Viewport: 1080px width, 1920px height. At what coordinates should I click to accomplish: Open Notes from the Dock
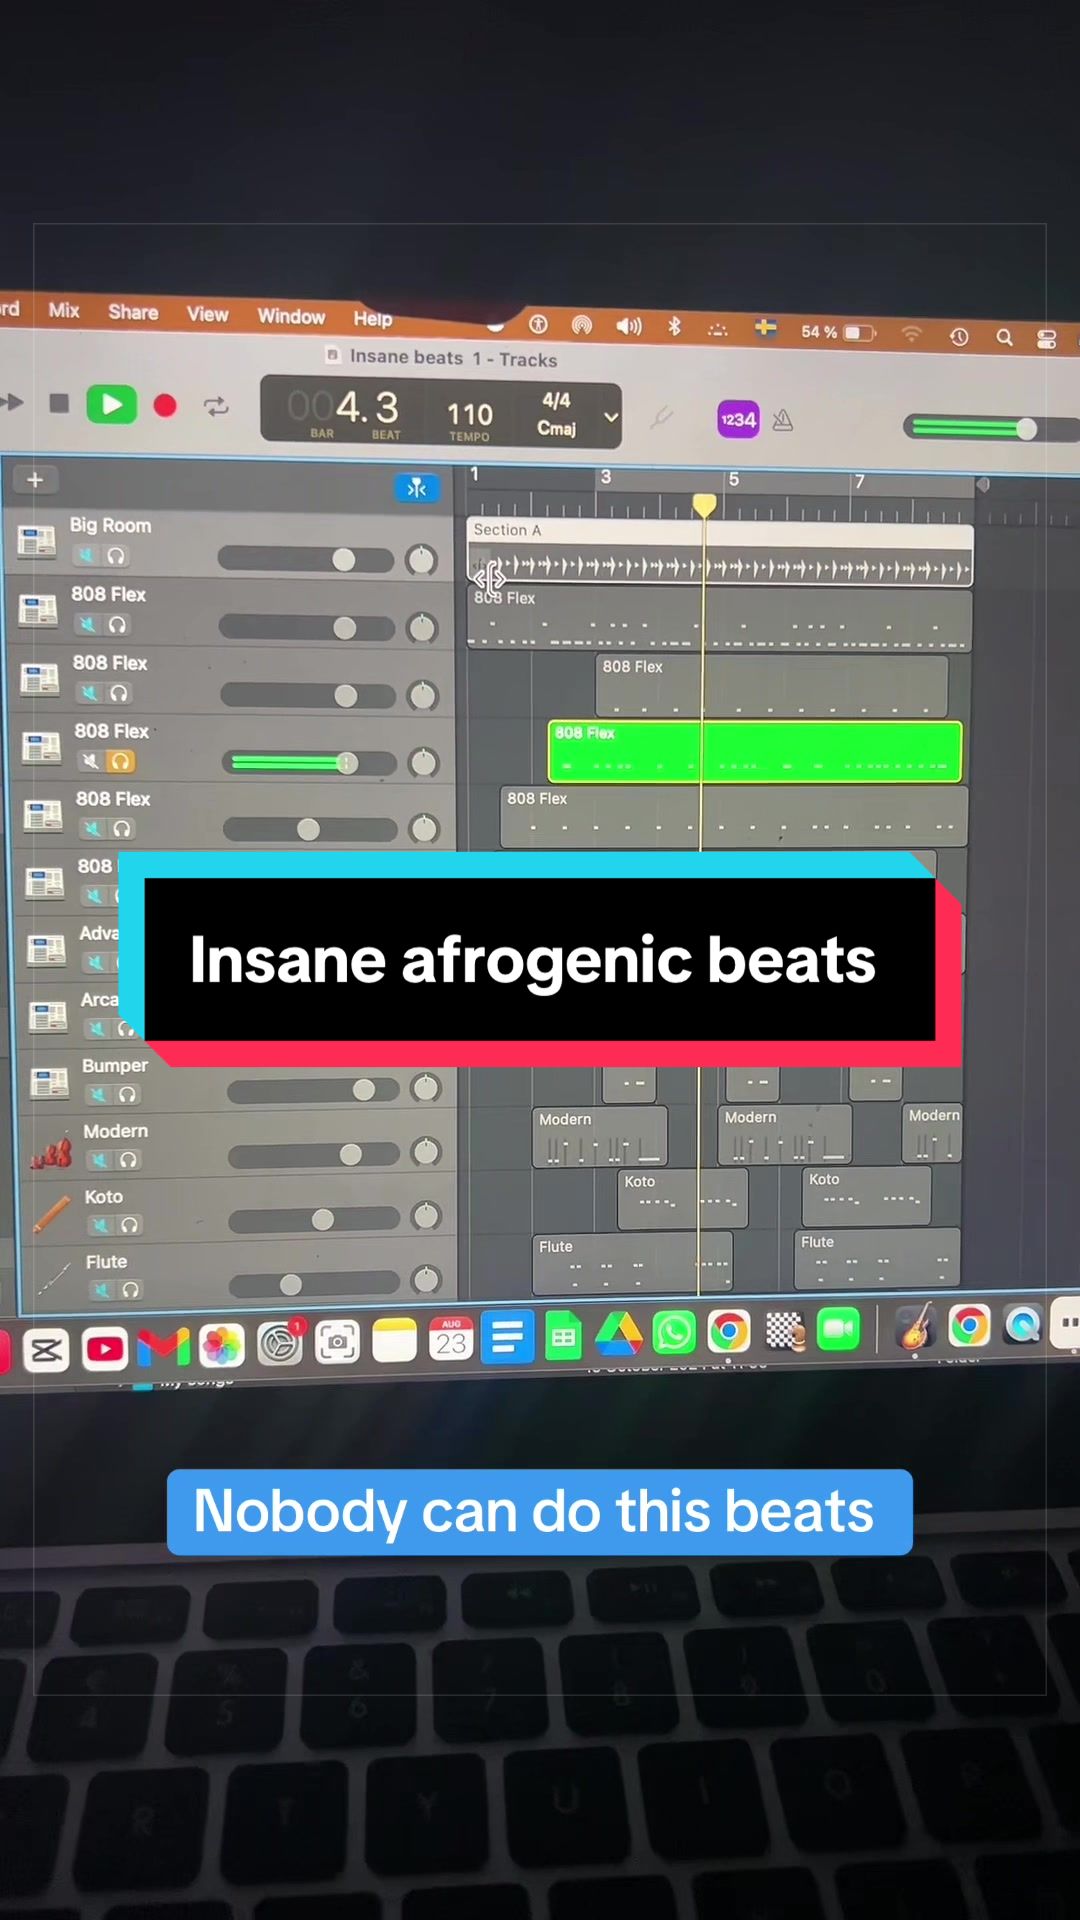tap(394, 1342)
